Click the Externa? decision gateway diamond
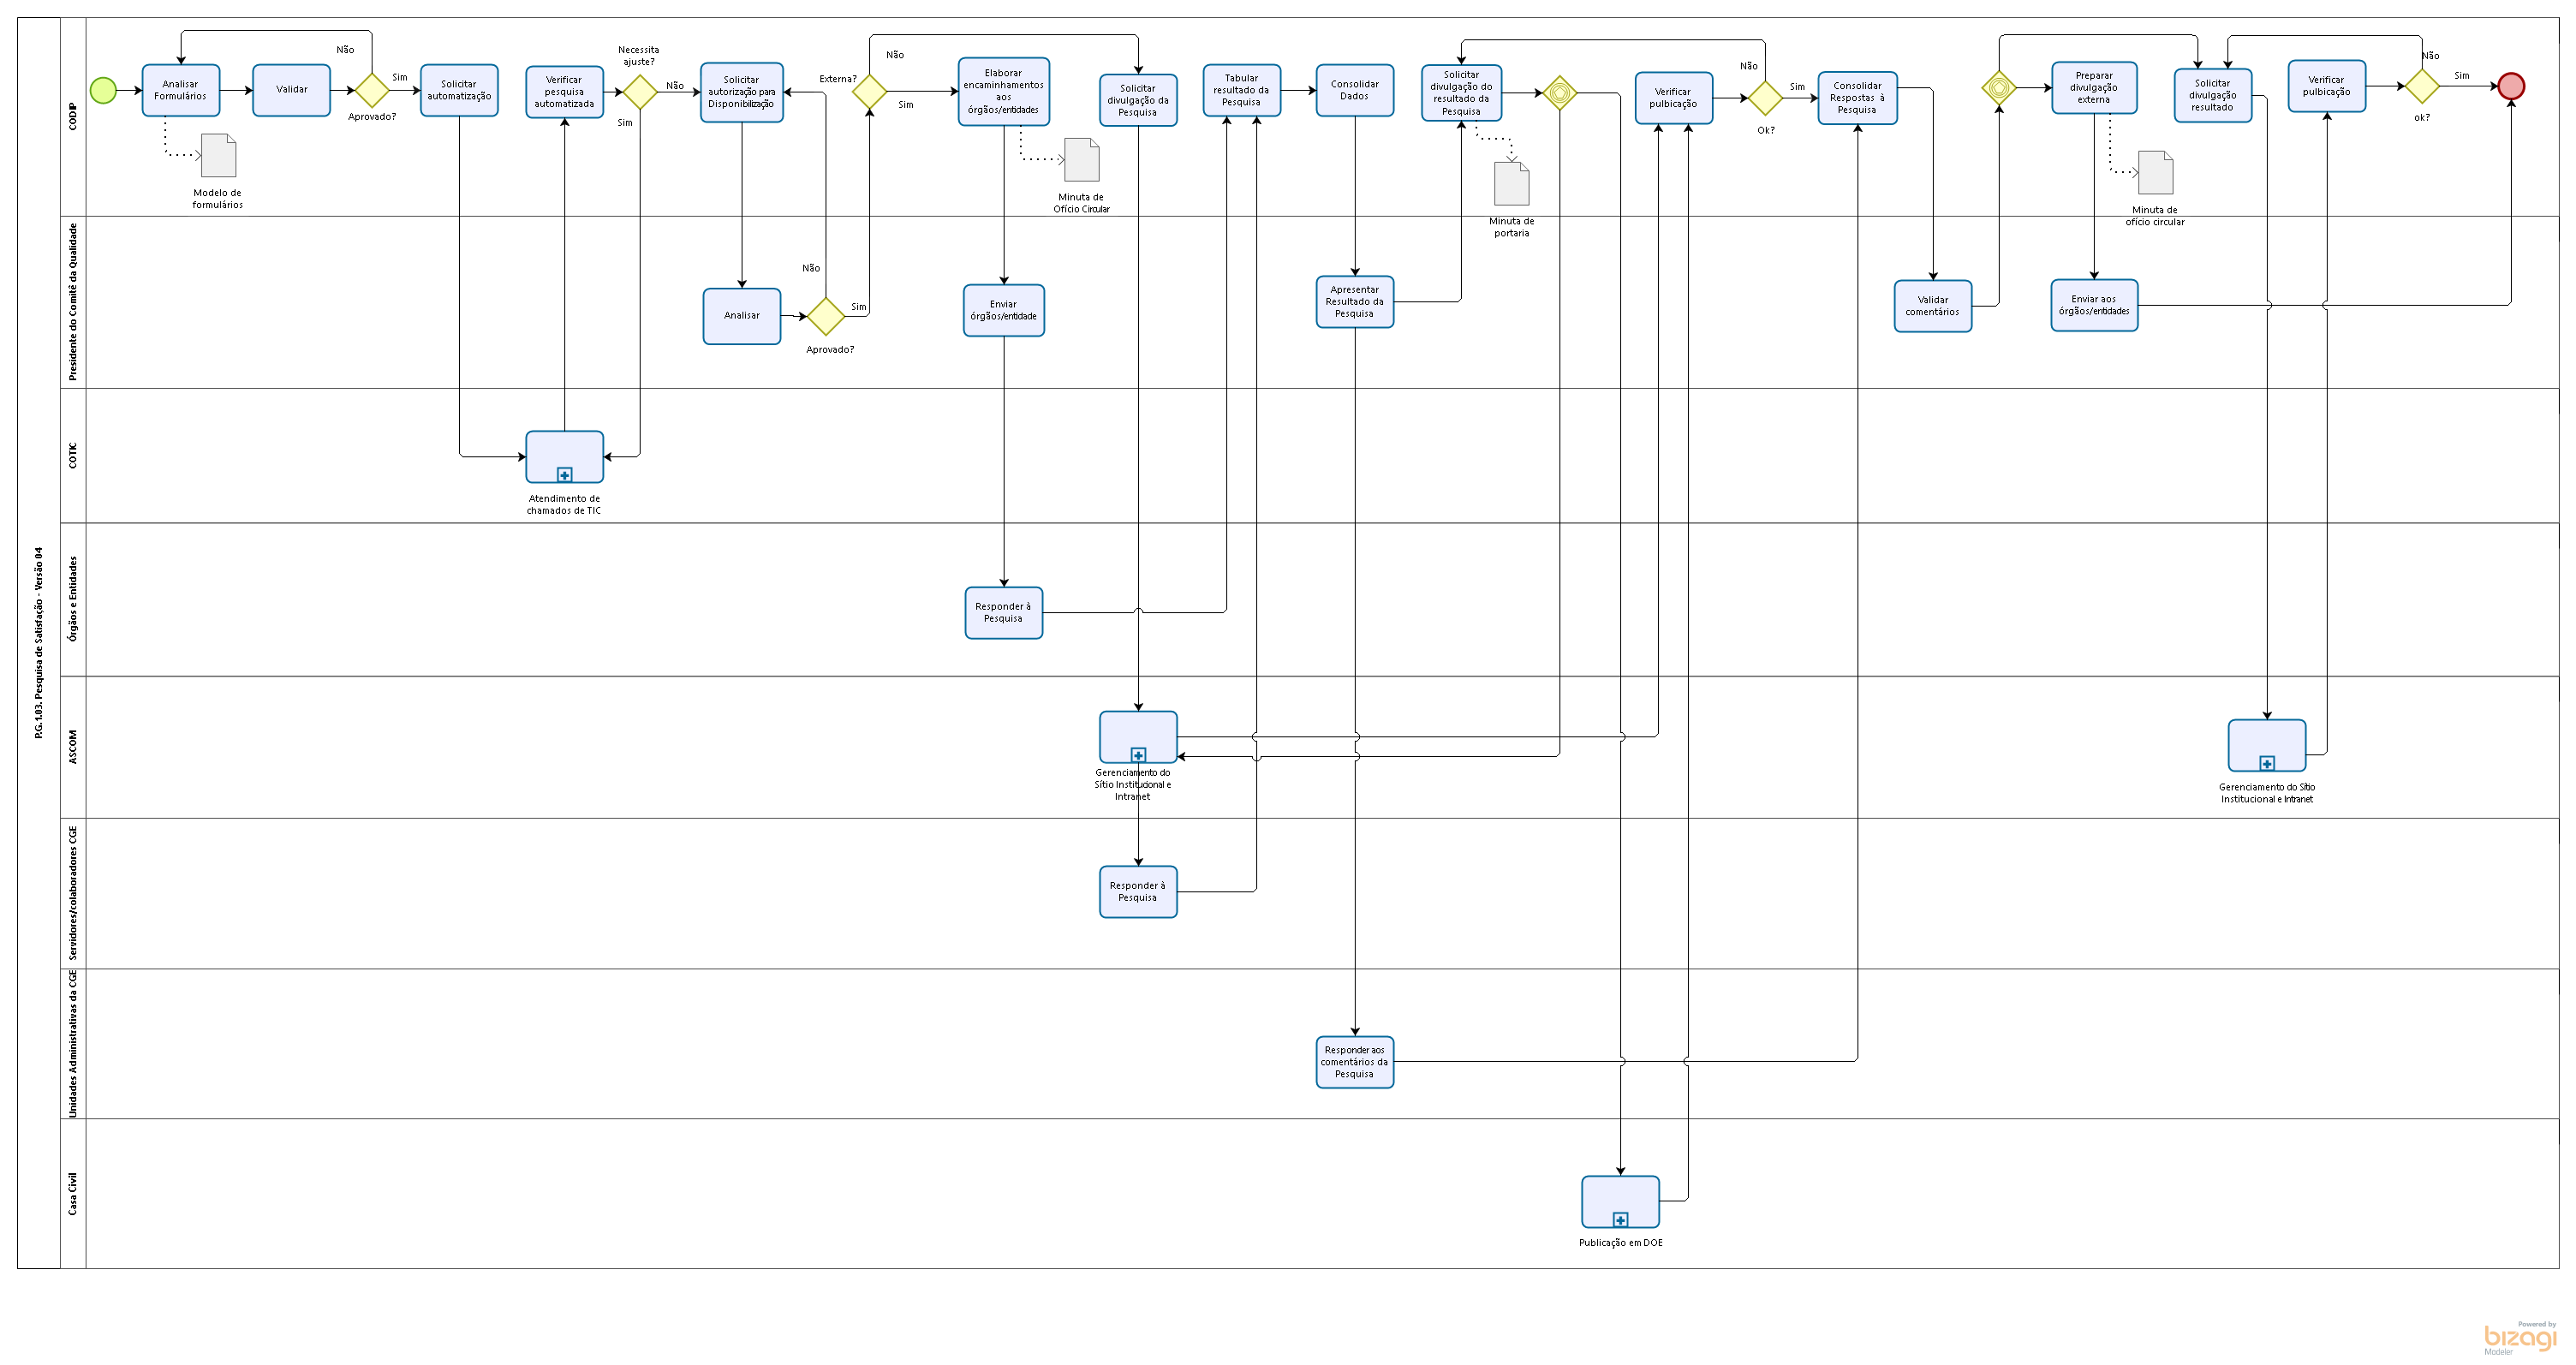This screenshot has height=1365, width=2576. tap(869, 92)
